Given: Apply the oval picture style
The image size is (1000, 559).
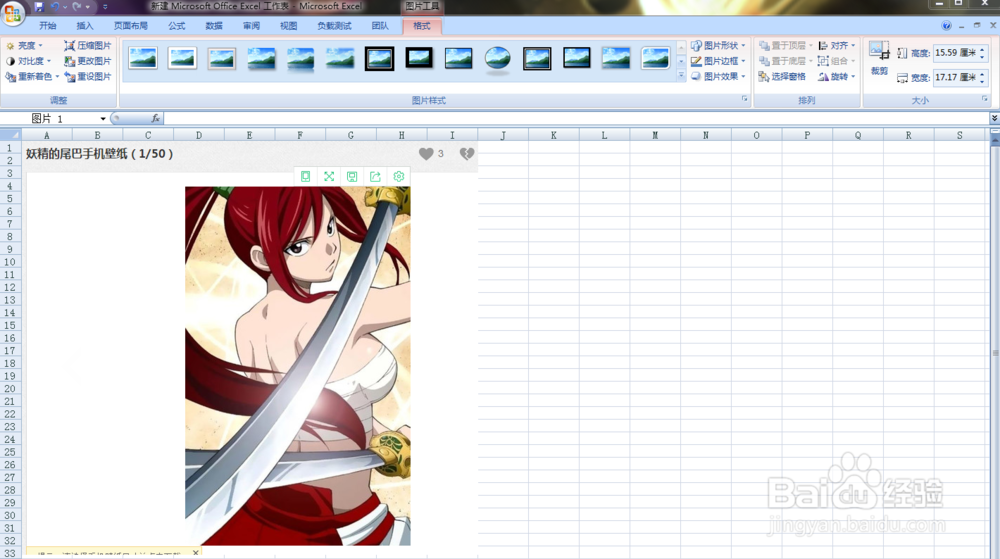Looking at the screenshot, I should click(x=497, y=59).
